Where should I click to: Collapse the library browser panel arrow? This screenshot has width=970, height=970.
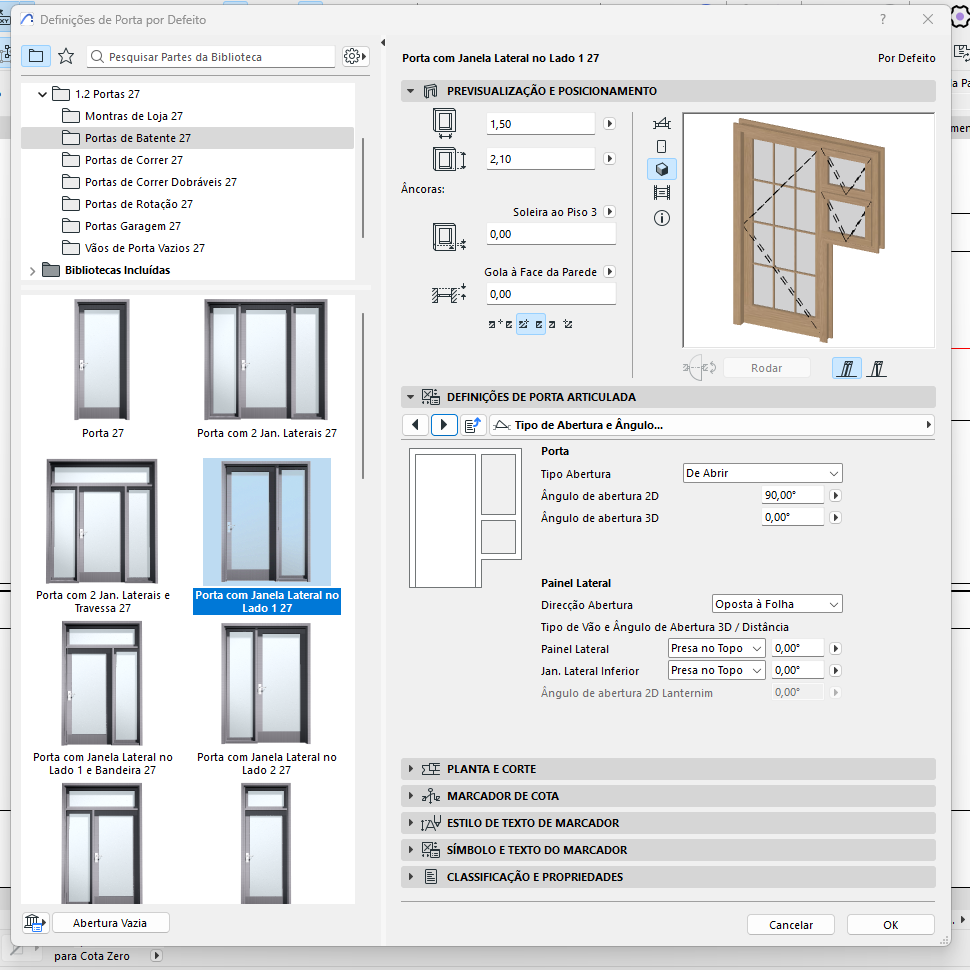click(x=383, y=43)
